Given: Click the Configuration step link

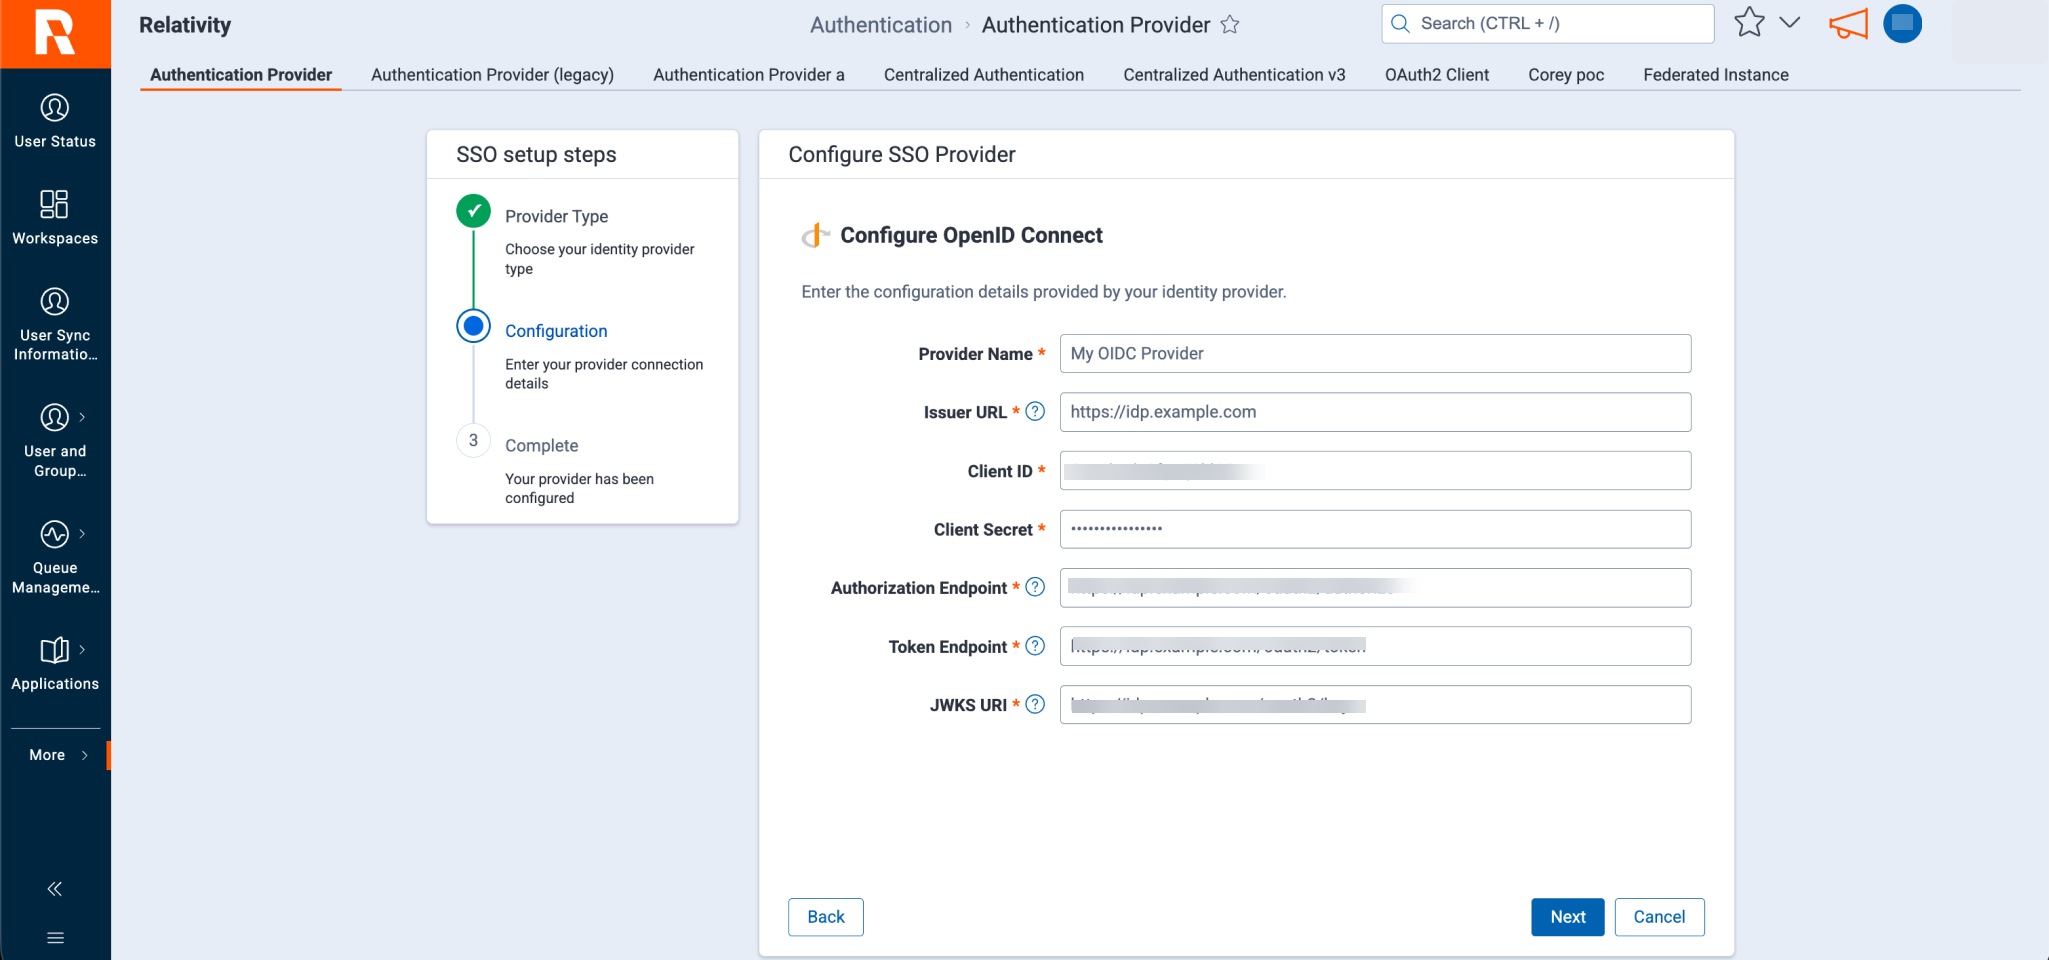Looking at the screenshot, I should (x=556, y=331).
